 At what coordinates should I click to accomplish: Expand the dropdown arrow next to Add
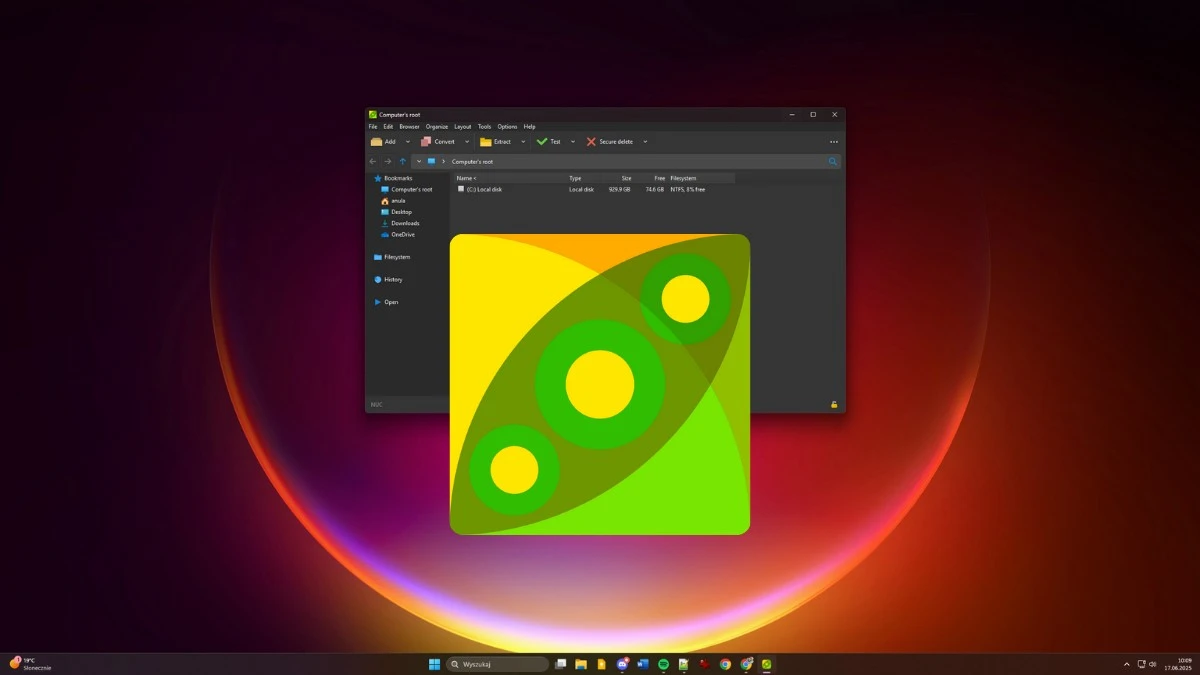(x=408, y=142)
